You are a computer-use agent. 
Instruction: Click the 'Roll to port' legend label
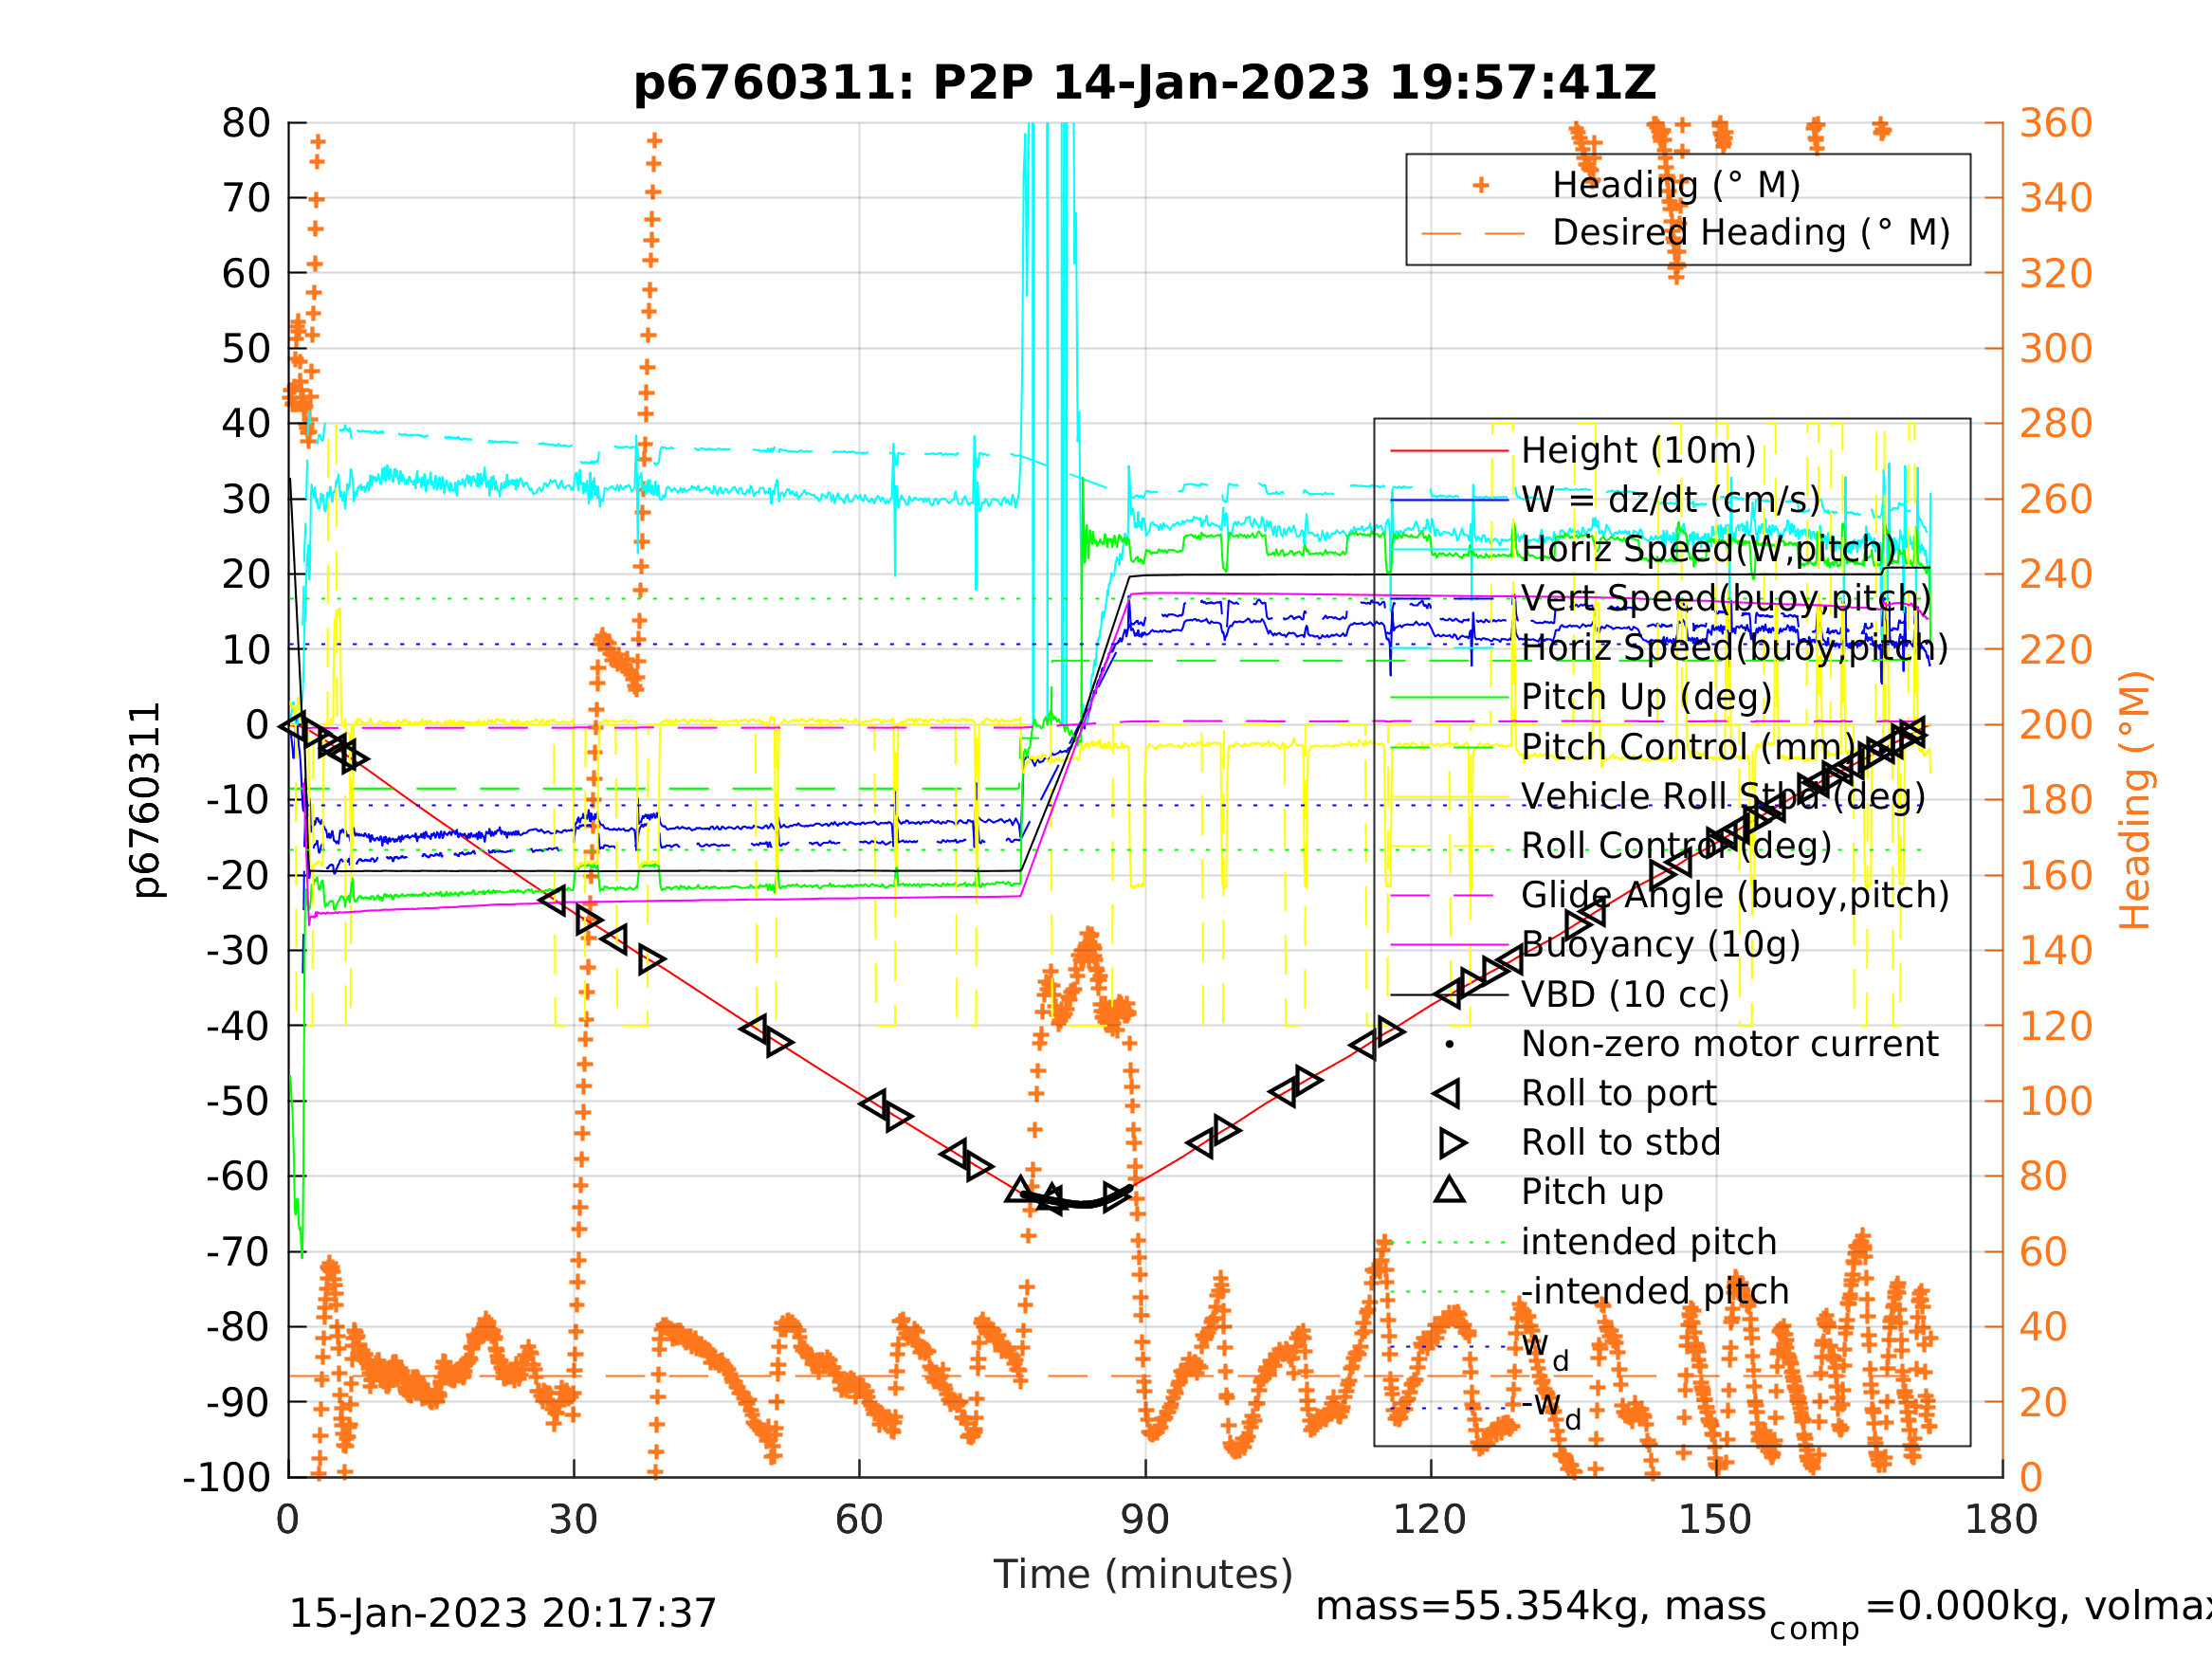[x=1618, y=1093]
